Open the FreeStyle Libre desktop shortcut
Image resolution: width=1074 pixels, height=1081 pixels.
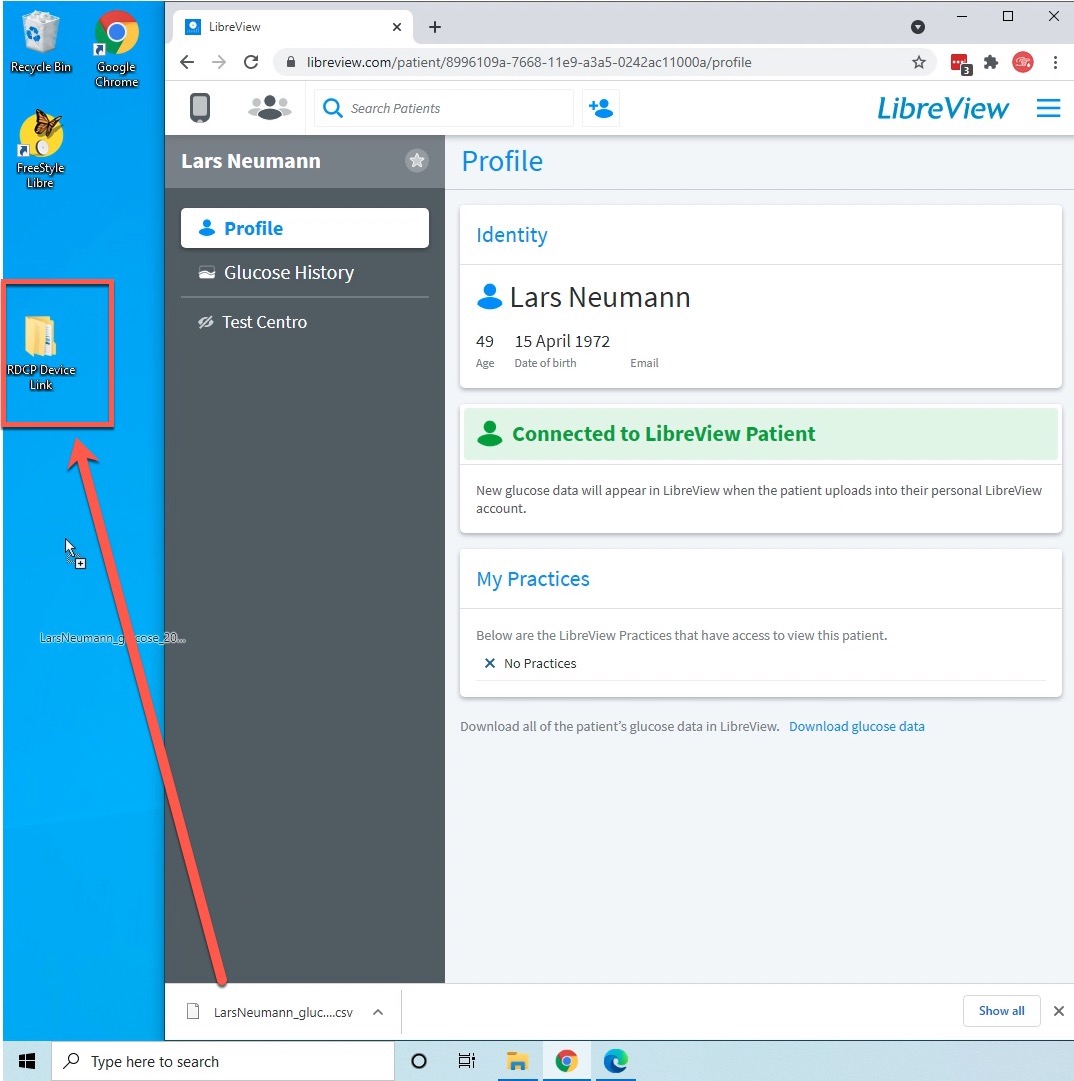pos(40,148)
